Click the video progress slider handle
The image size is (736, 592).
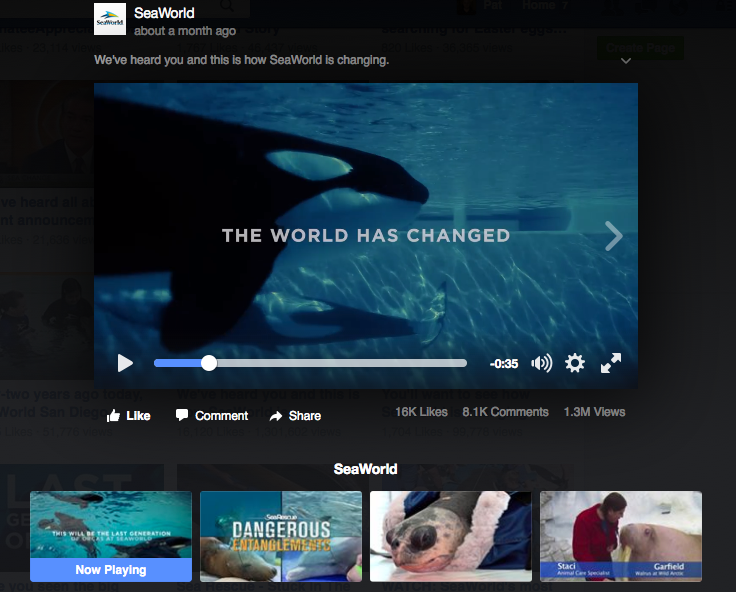209,363
